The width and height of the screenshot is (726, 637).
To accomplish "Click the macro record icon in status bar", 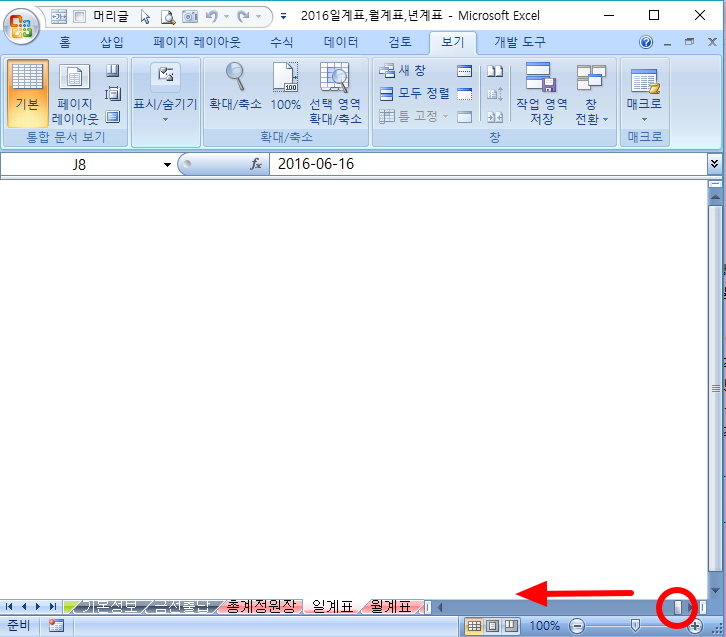I will click(56, 626).
